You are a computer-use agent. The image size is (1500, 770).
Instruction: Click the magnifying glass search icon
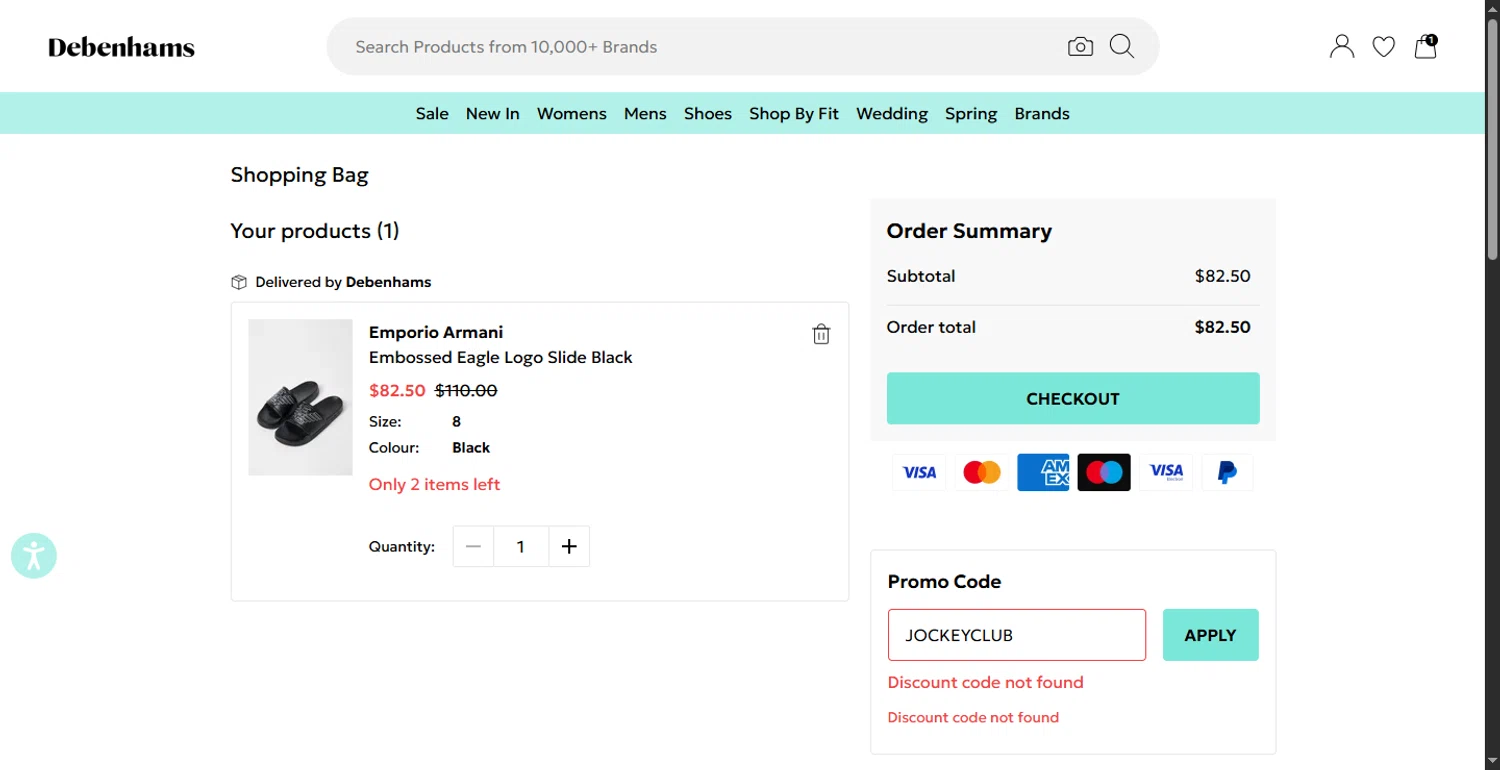[x=1122, y=47]
